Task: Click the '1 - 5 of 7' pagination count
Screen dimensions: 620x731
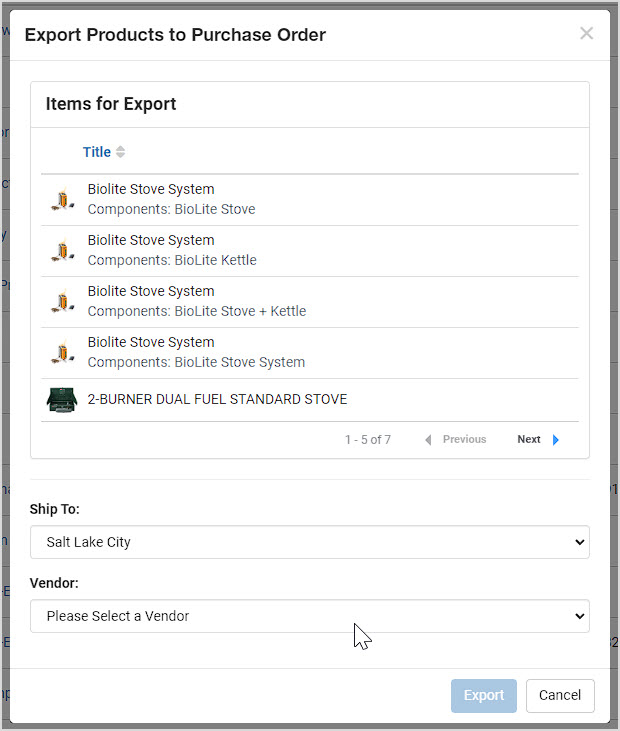Action: click(368, 440)
